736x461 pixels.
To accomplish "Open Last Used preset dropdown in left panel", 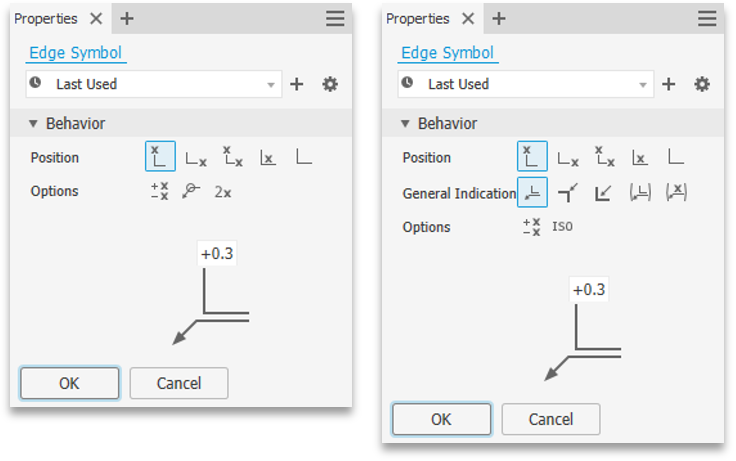I will (154, 84).
